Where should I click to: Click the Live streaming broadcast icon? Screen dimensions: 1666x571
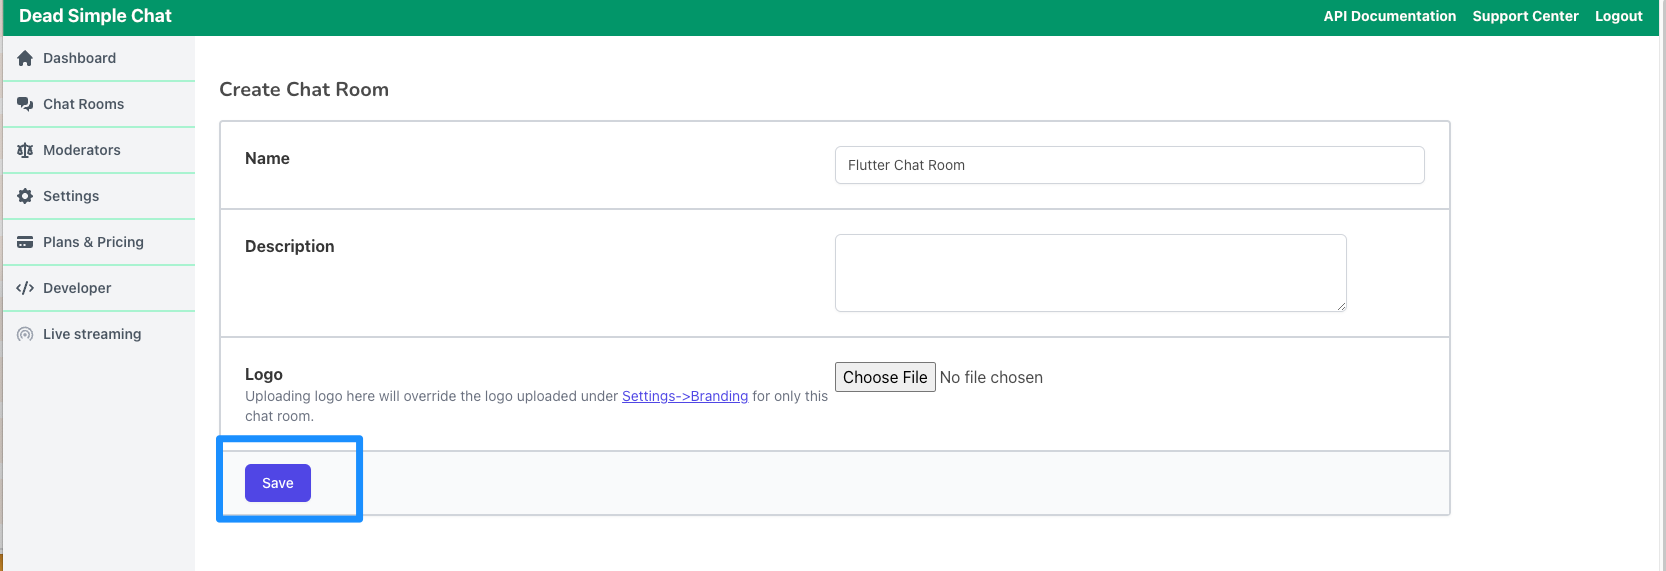[x=25, y=334]
